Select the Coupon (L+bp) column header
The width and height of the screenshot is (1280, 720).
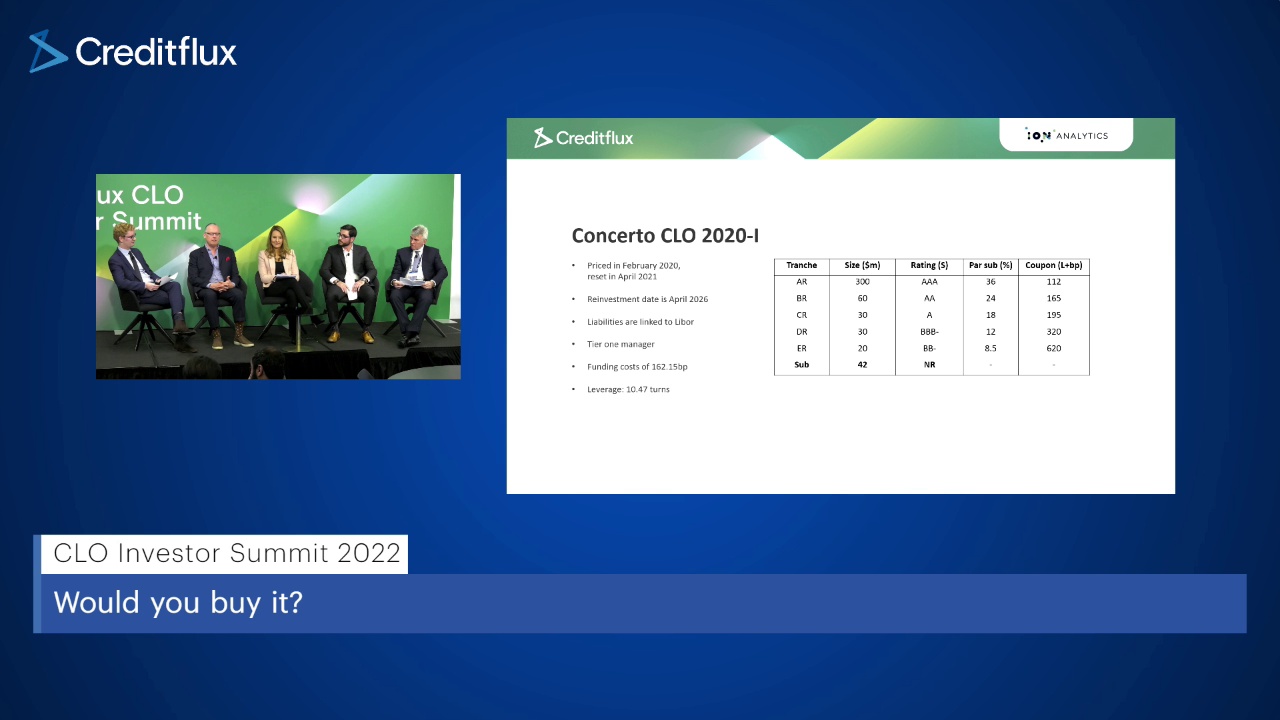[1054, 266]
